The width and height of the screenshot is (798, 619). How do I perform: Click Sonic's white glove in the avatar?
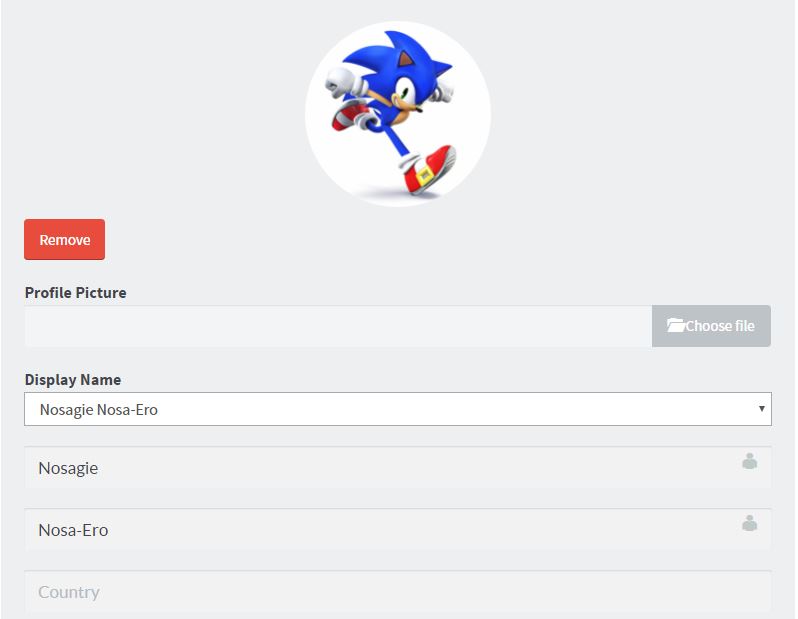point(340,82)
